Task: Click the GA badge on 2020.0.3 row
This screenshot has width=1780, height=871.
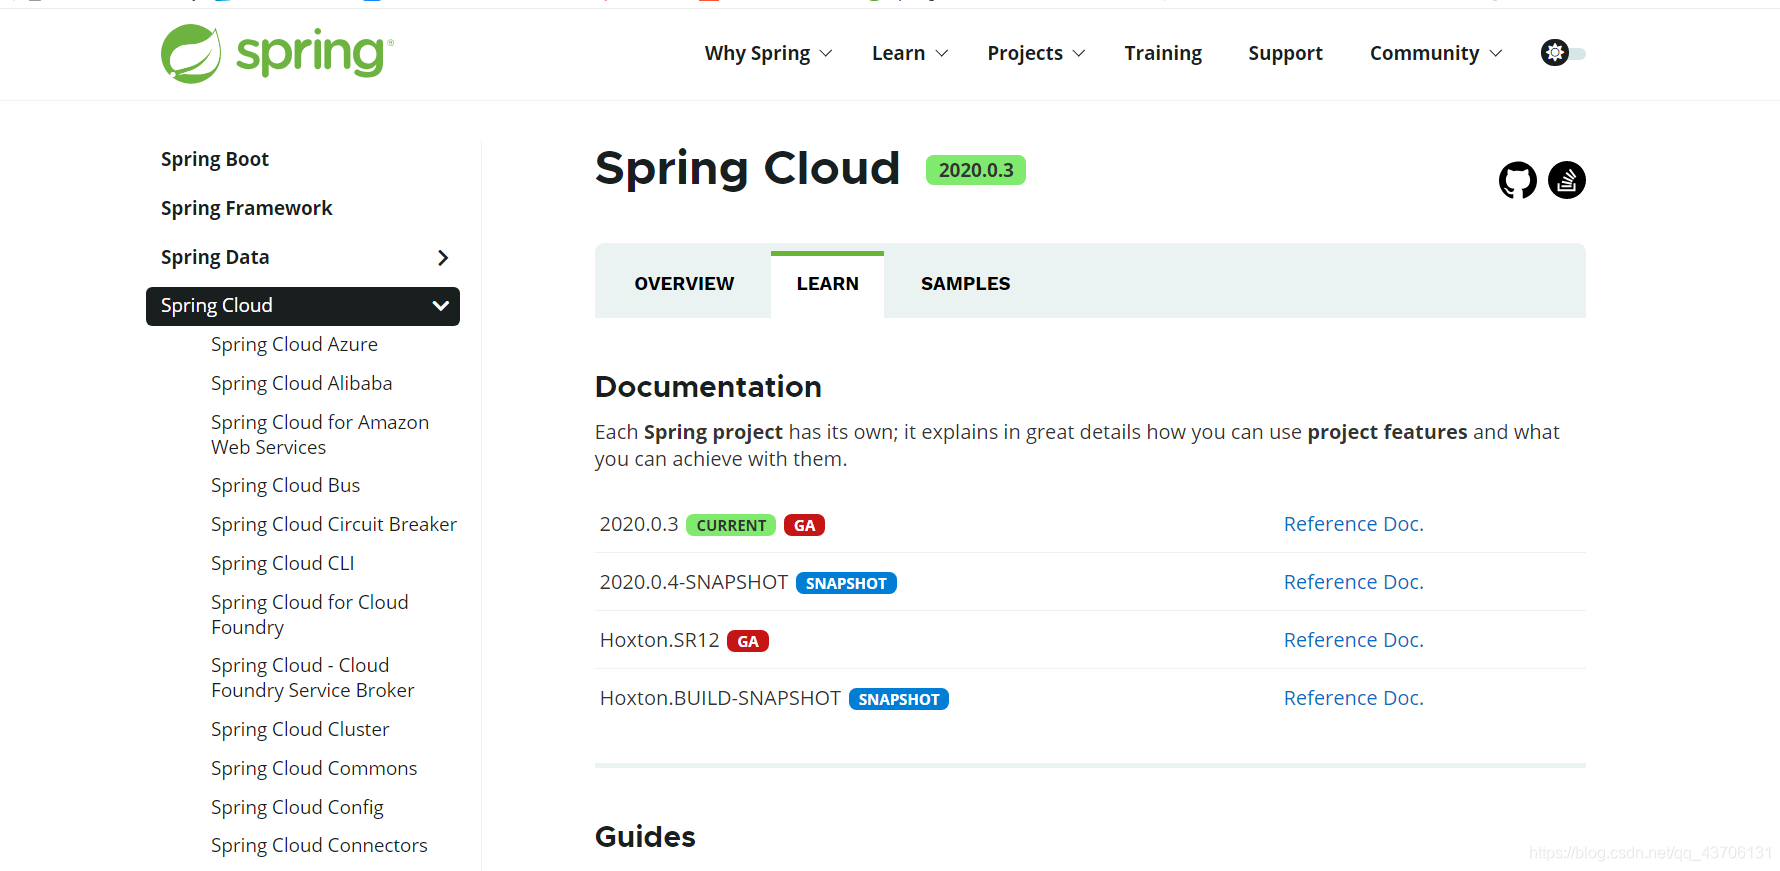Action: (x=804, y=525)
